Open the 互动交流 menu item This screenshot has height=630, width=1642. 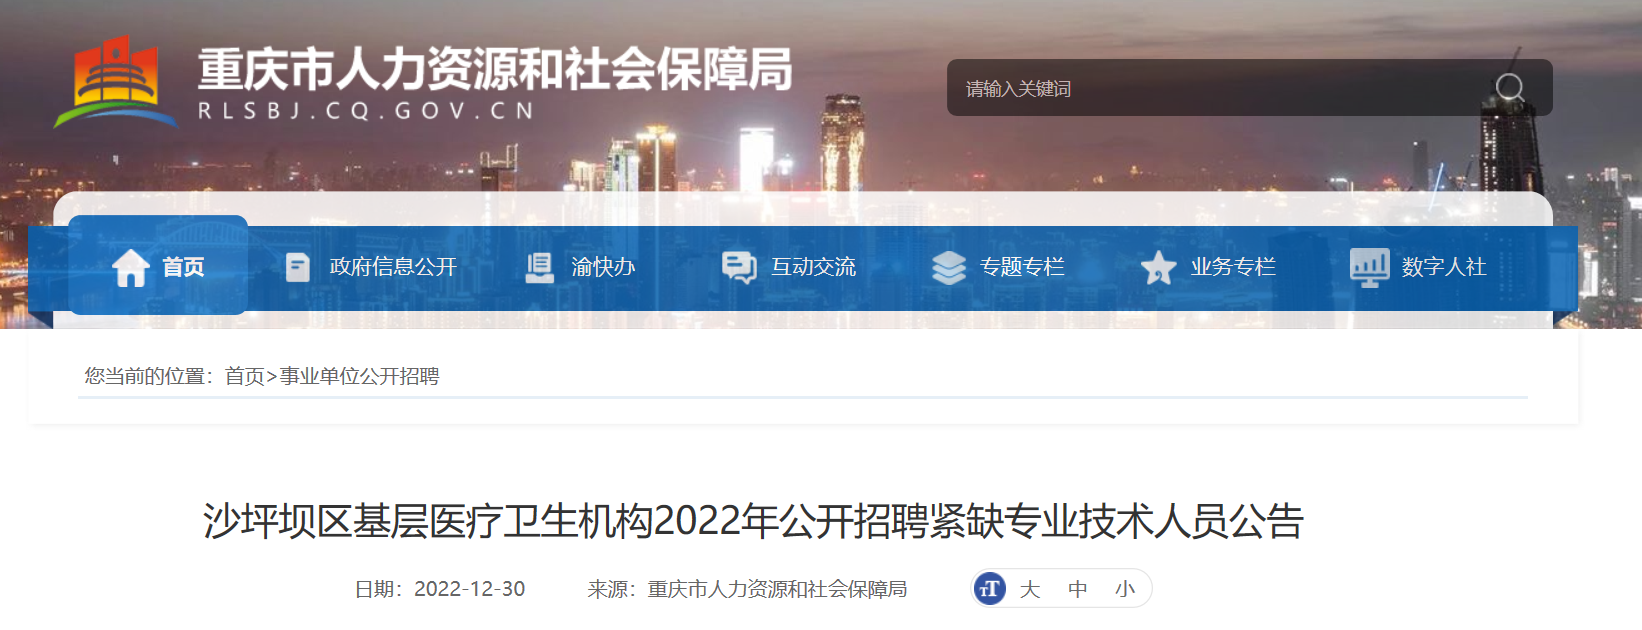coord(813,267)
